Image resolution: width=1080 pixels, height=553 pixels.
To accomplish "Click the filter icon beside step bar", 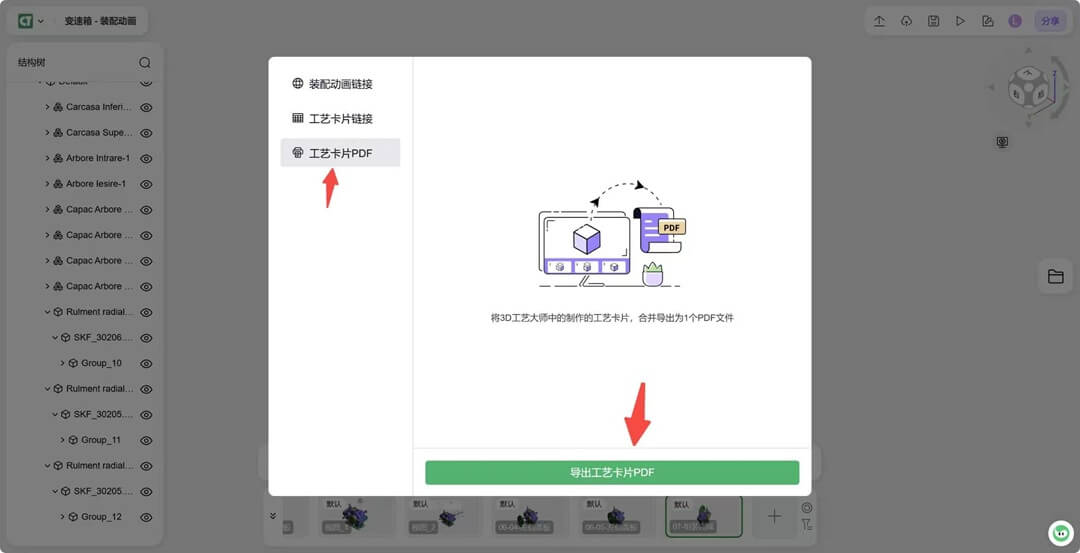I will pyautogui.click(x=807, y=525).
